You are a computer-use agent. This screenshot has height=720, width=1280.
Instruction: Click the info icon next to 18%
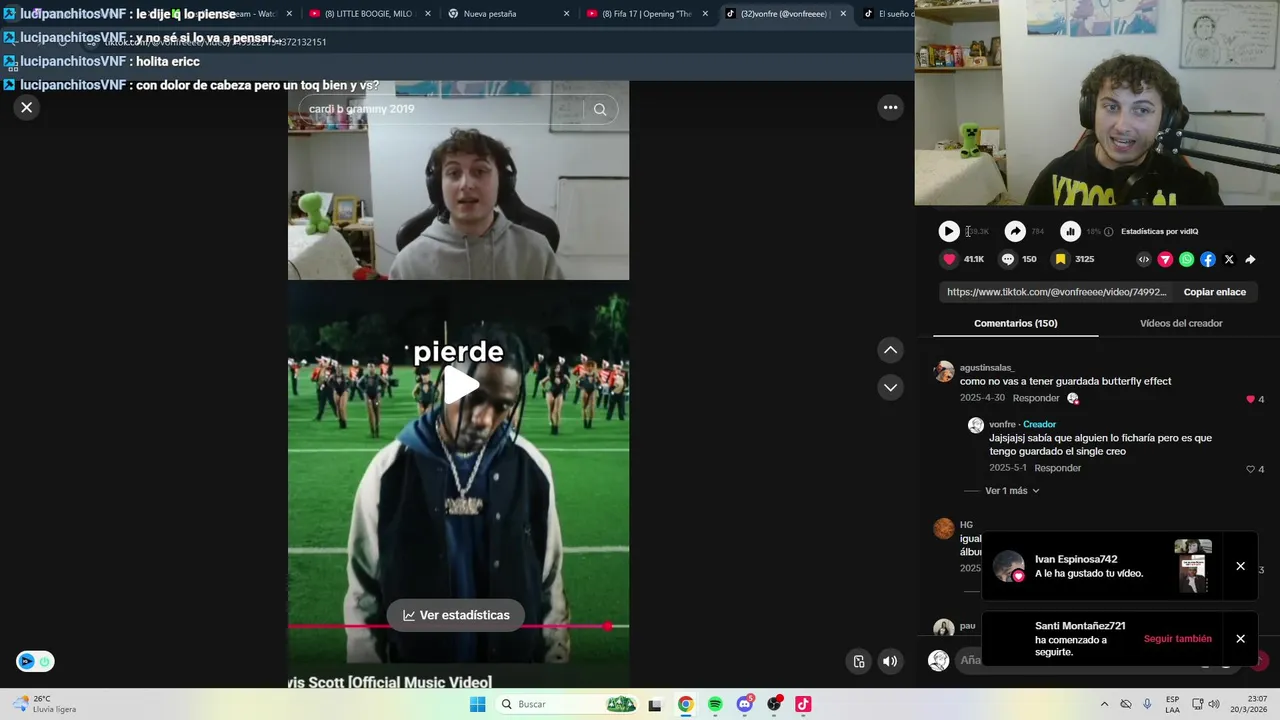click(1108, 232)
